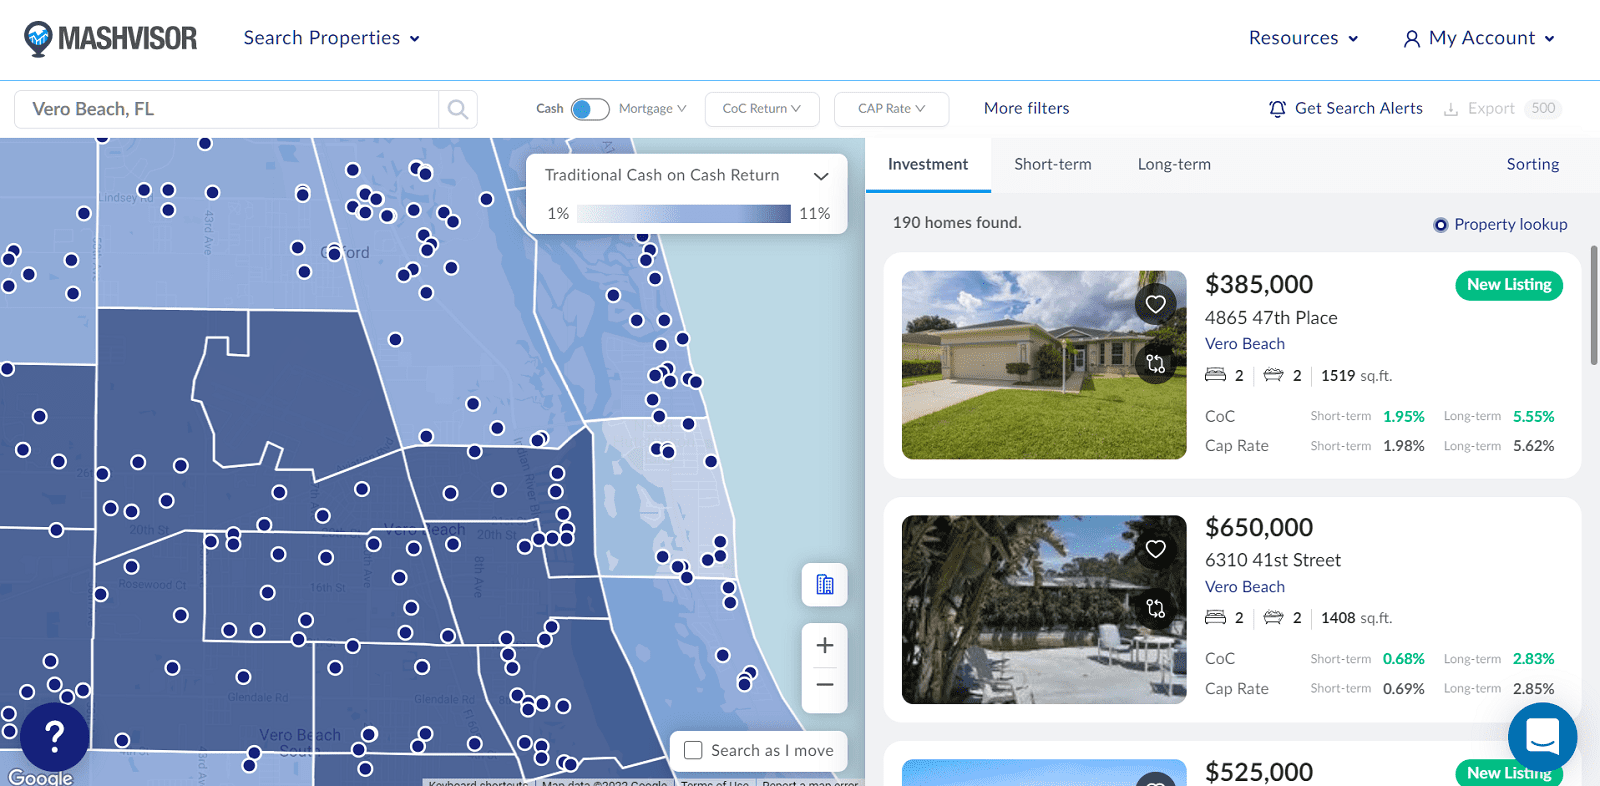1600x786 pixels.
Task: Open More filters
Action: tap(1026, 108)
